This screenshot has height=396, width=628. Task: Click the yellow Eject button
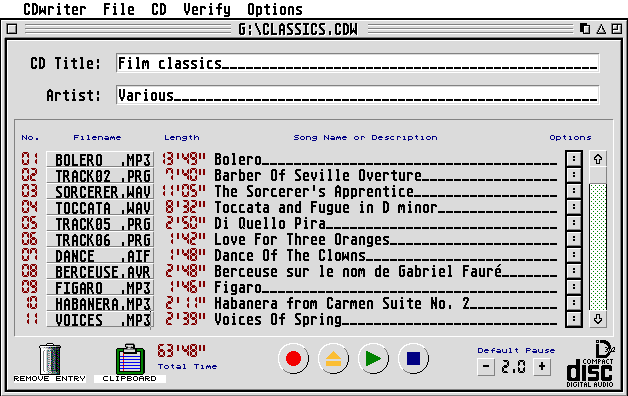point(333,358)
